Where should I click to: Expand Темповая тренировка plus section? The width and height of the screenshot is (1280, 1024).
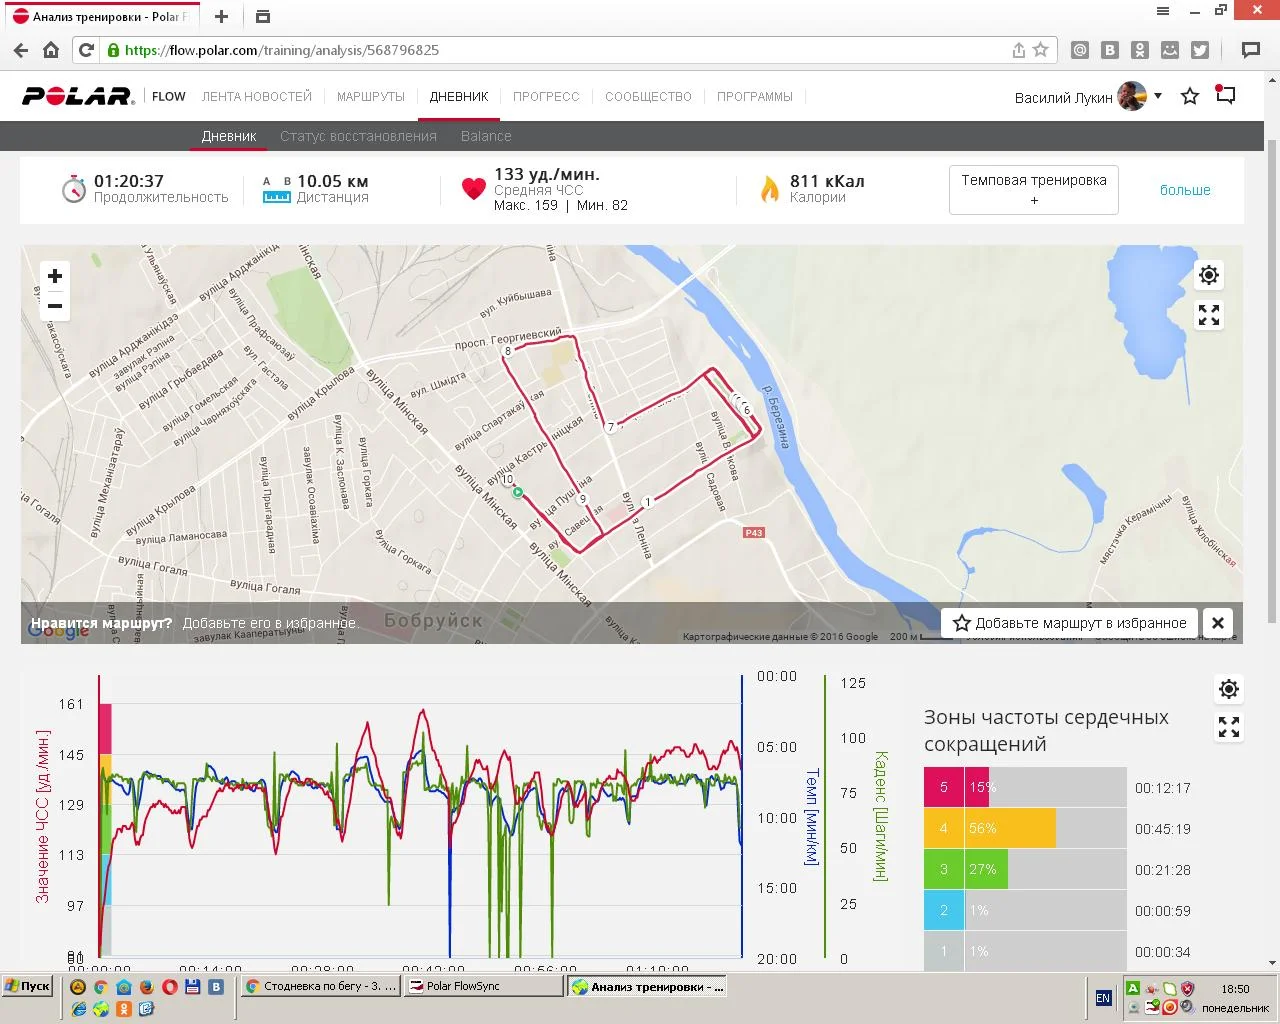[1033, 190]
